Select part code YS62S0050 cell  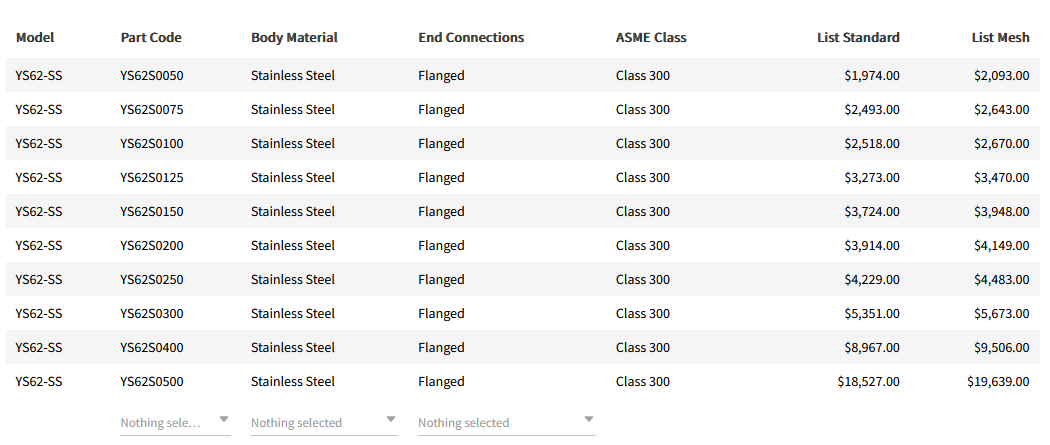click(152, 76)
